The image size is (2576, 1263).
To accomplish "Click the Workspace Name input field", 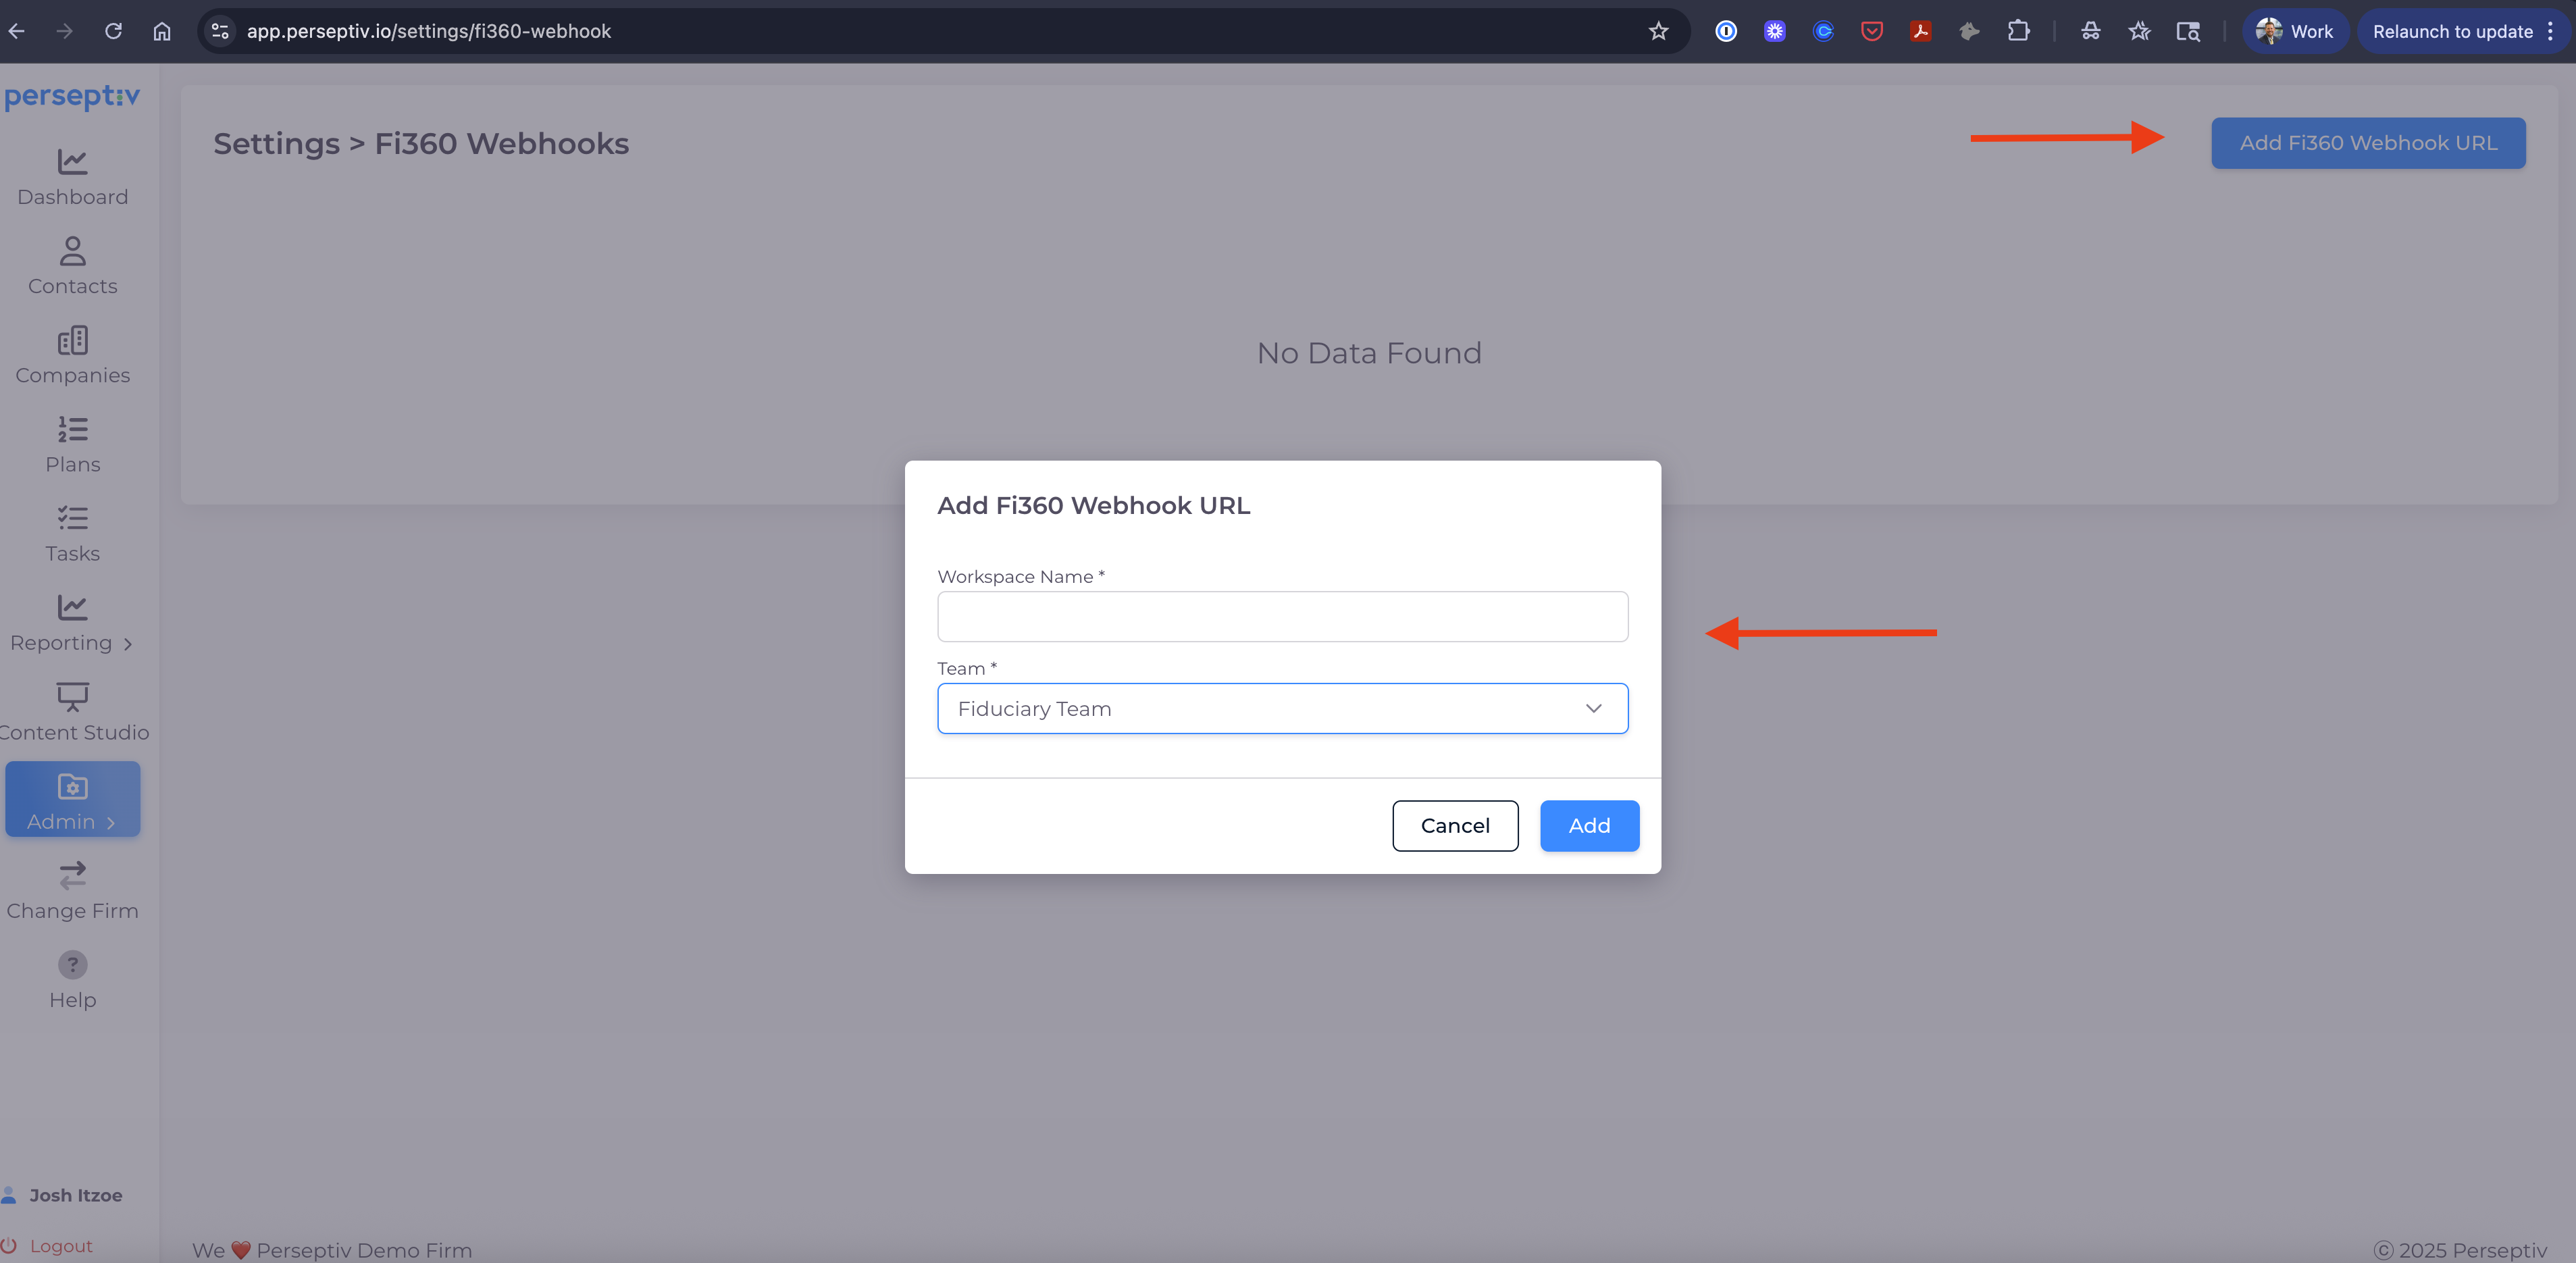I will [x=1282, y=616].
